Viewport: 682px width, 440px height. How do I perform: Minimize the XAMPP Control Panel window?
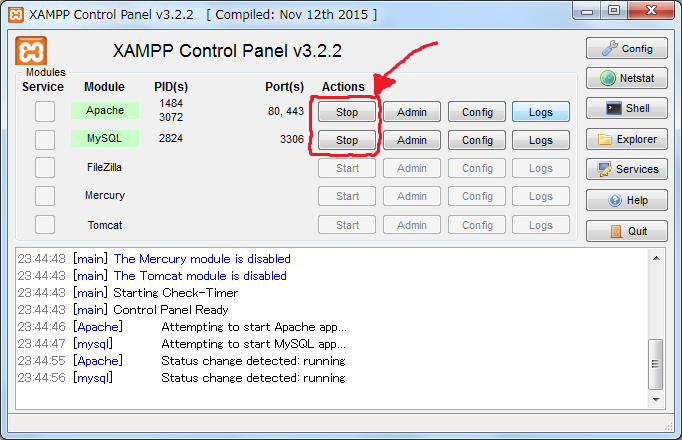587,11
